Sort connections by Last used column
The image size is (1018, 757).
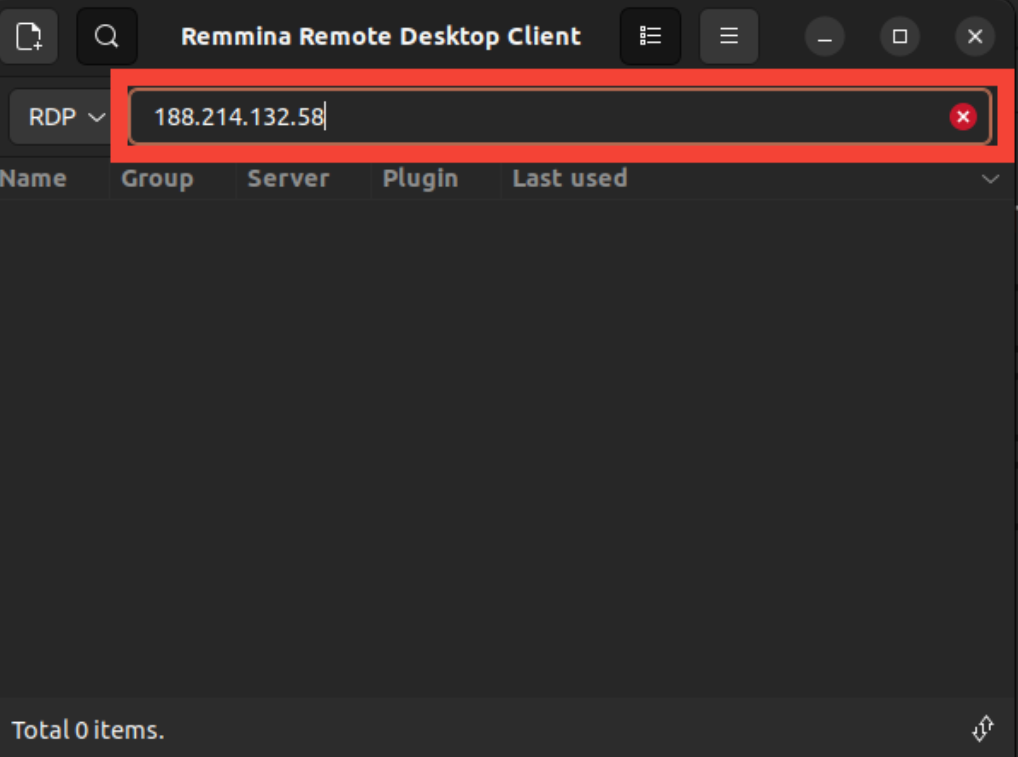pyautogui.click(x=570, y=179)
